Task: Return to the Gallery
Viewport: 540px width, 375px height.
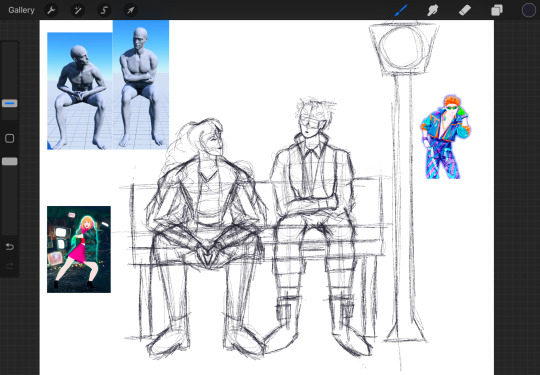Action: [21, 10]
